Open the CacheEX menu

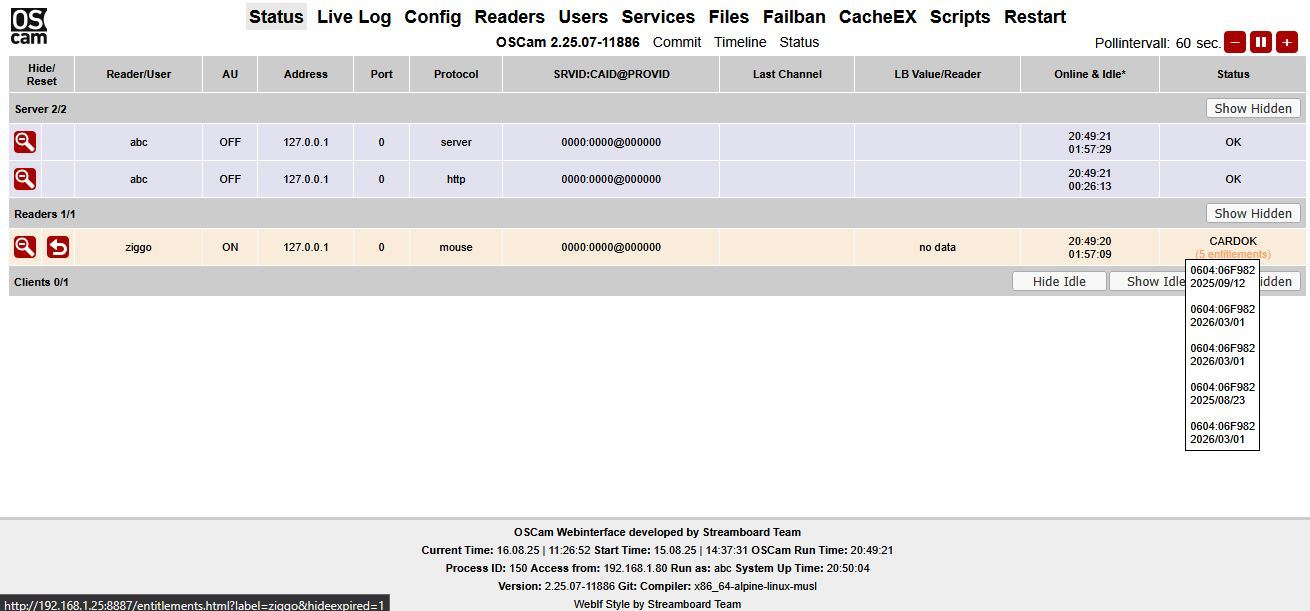click(878, 17)
